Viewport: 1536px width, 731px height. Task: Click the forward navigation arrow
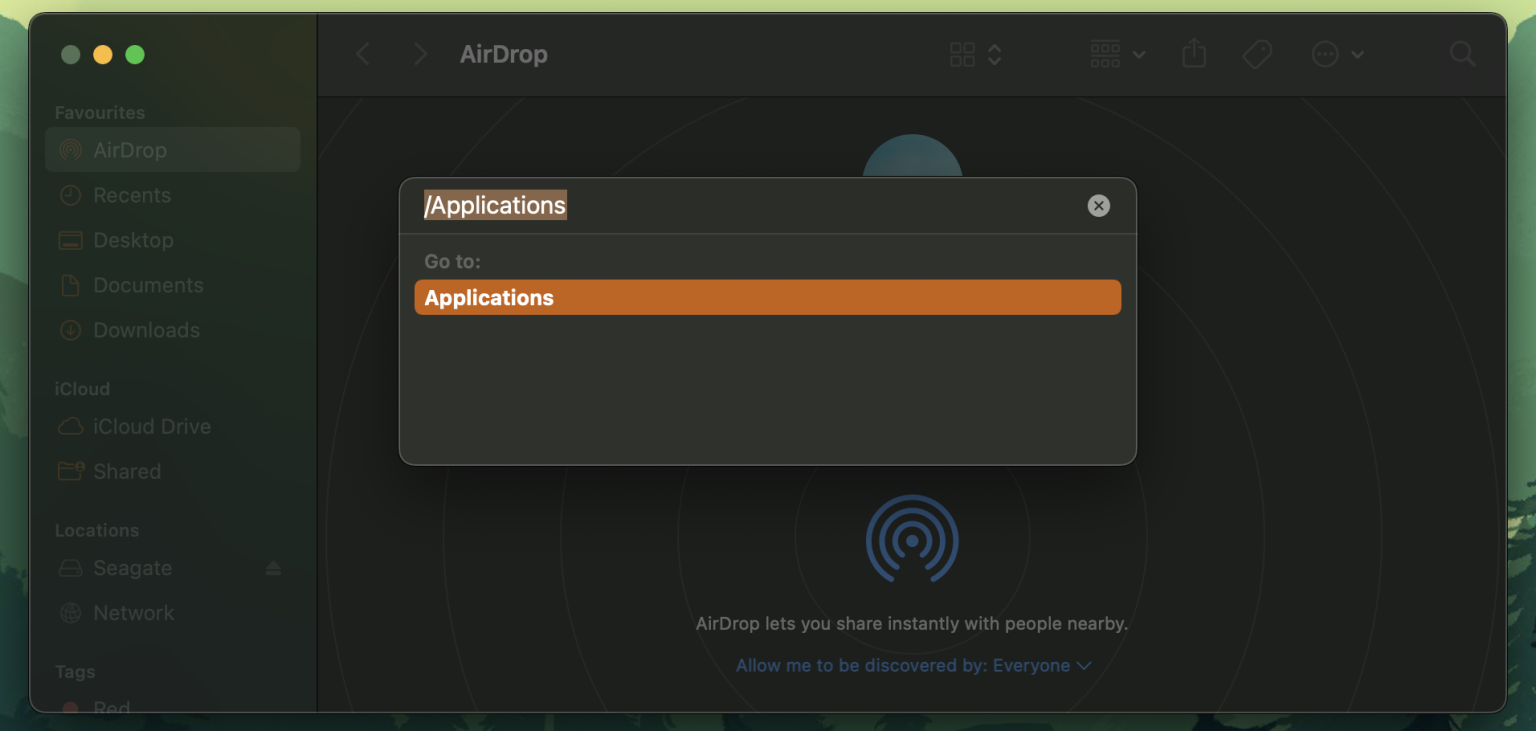coord(420,54)
